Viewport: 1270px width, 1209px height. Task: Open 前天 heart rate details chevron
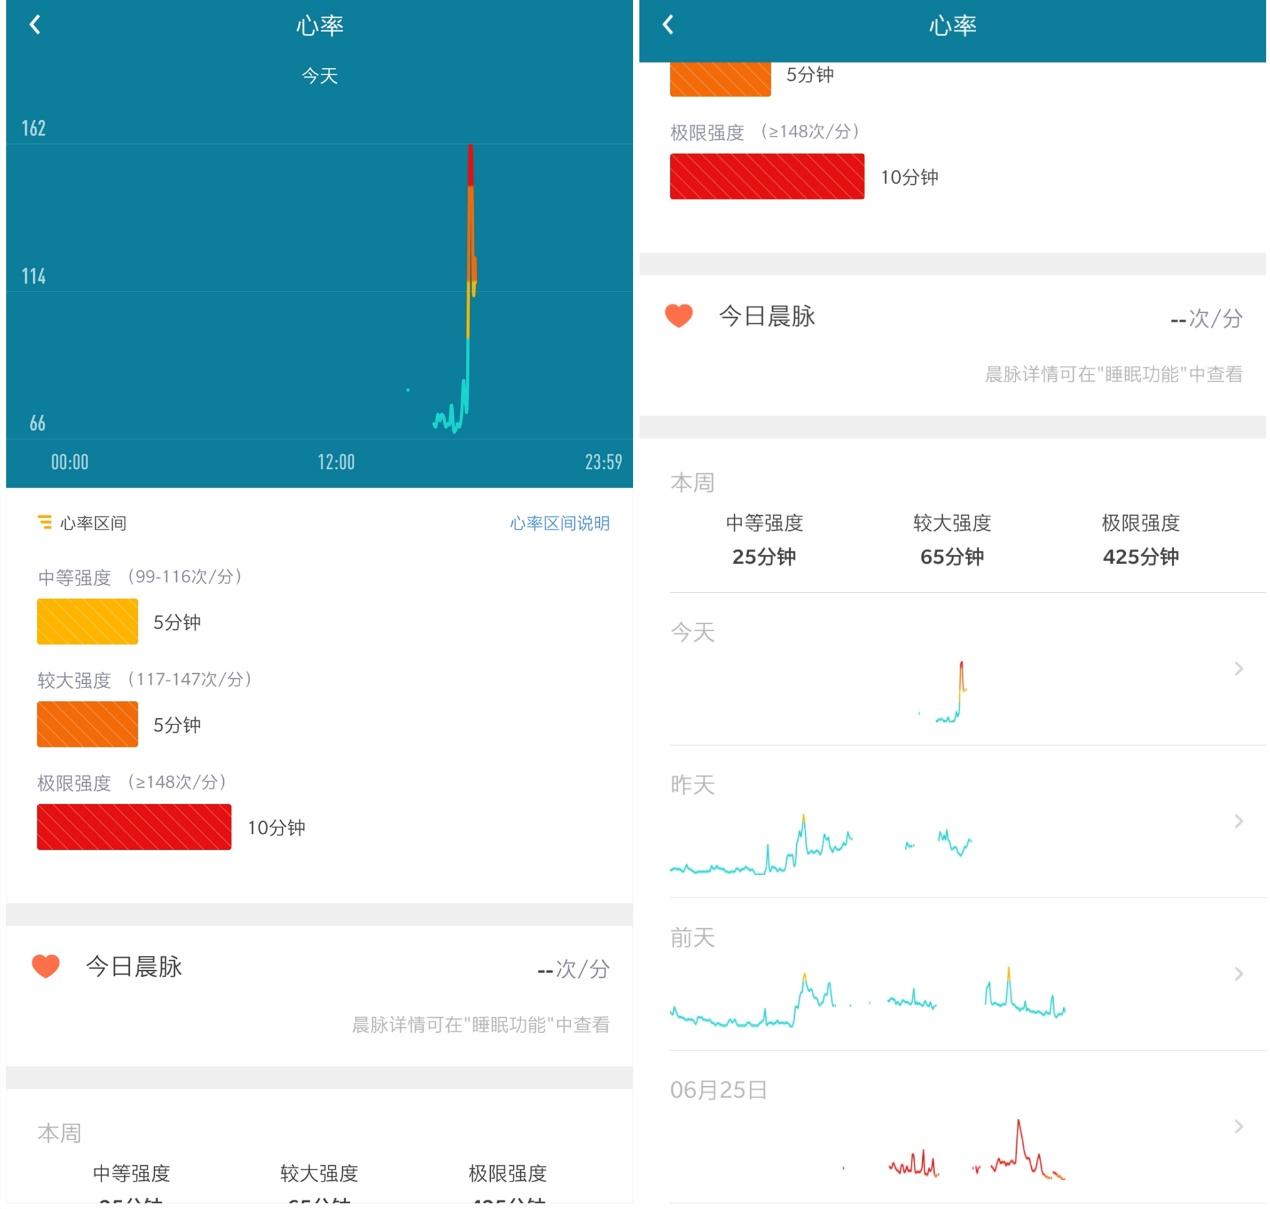click(x=1239, y=974)
